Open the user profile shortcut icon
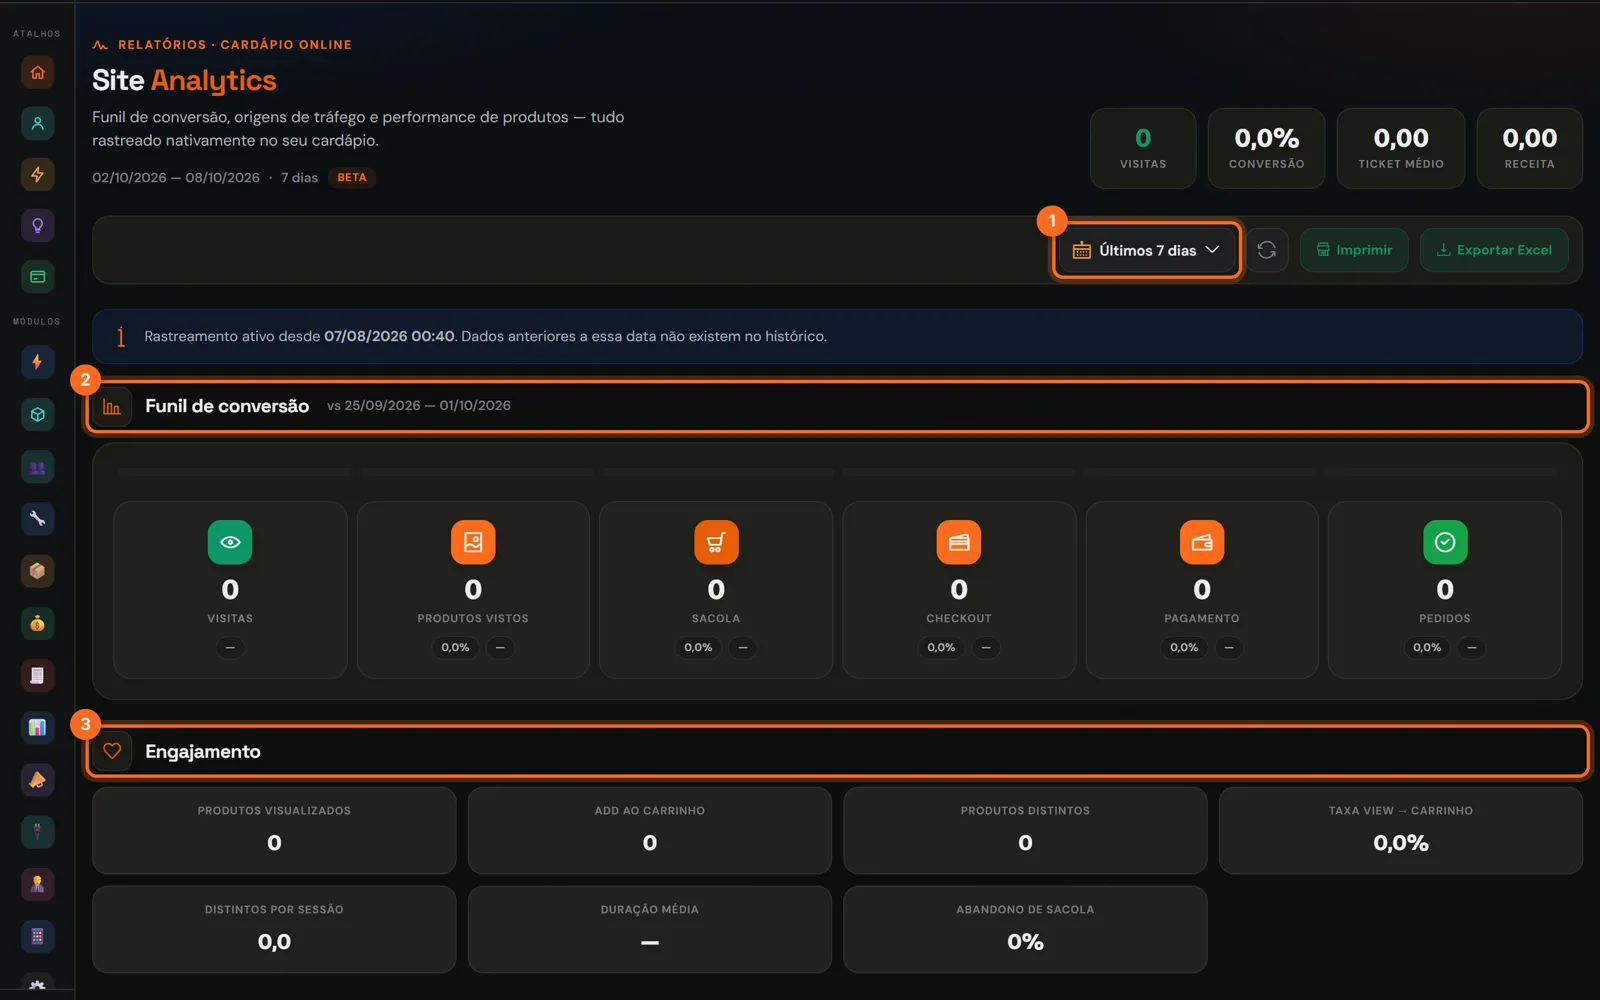The image size is (1600, 1000). tap(37, 124)
